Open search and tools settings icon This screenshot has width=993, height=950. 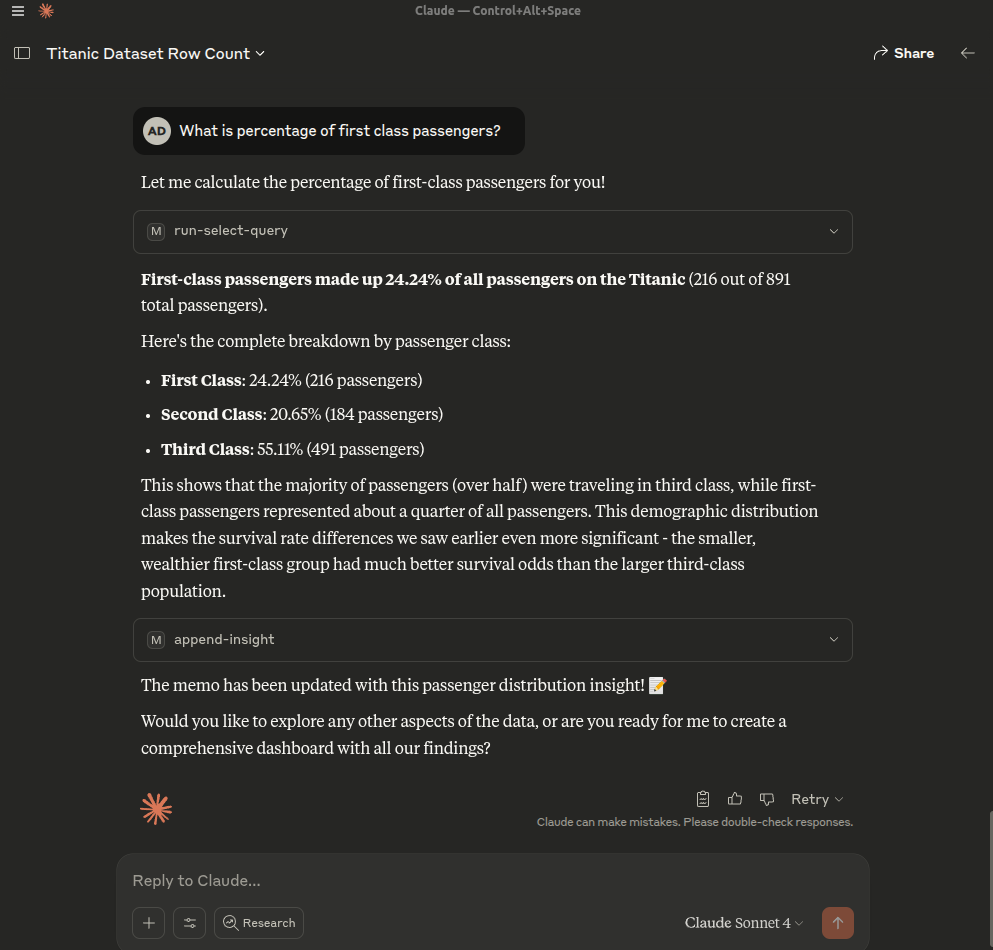(189, 923)
